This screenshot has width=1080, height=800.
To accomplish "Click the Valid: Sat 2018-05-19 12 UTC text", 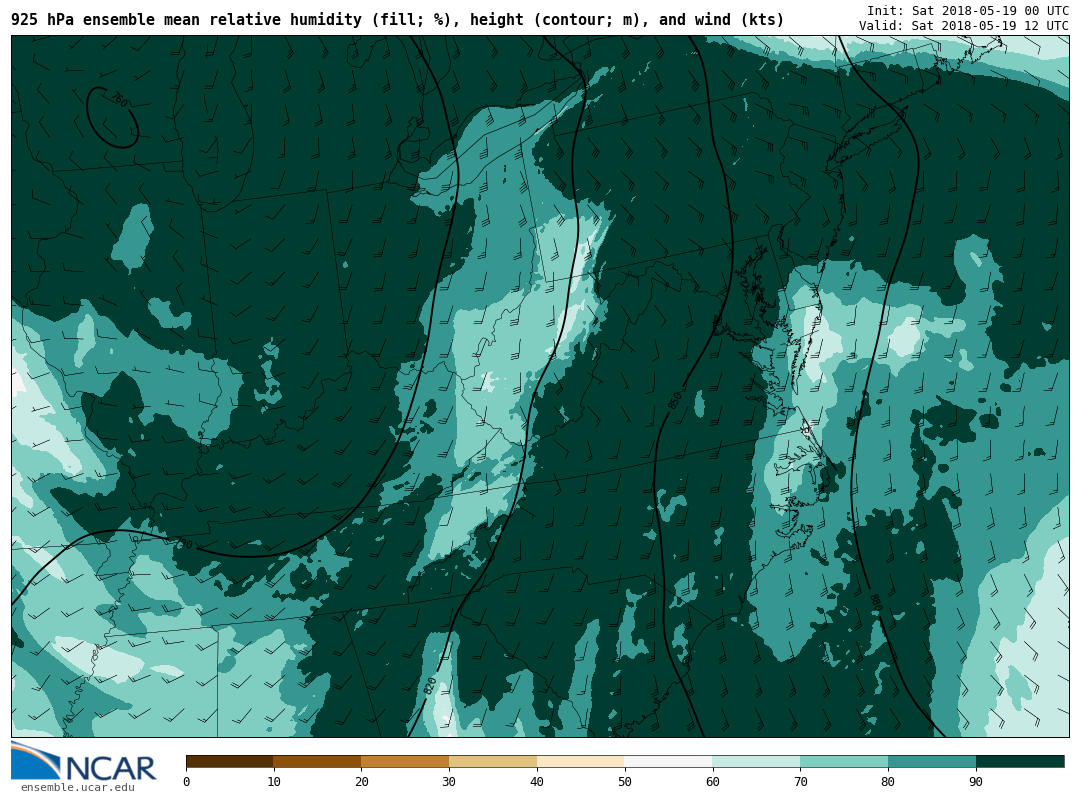I will tap(963, 26).
